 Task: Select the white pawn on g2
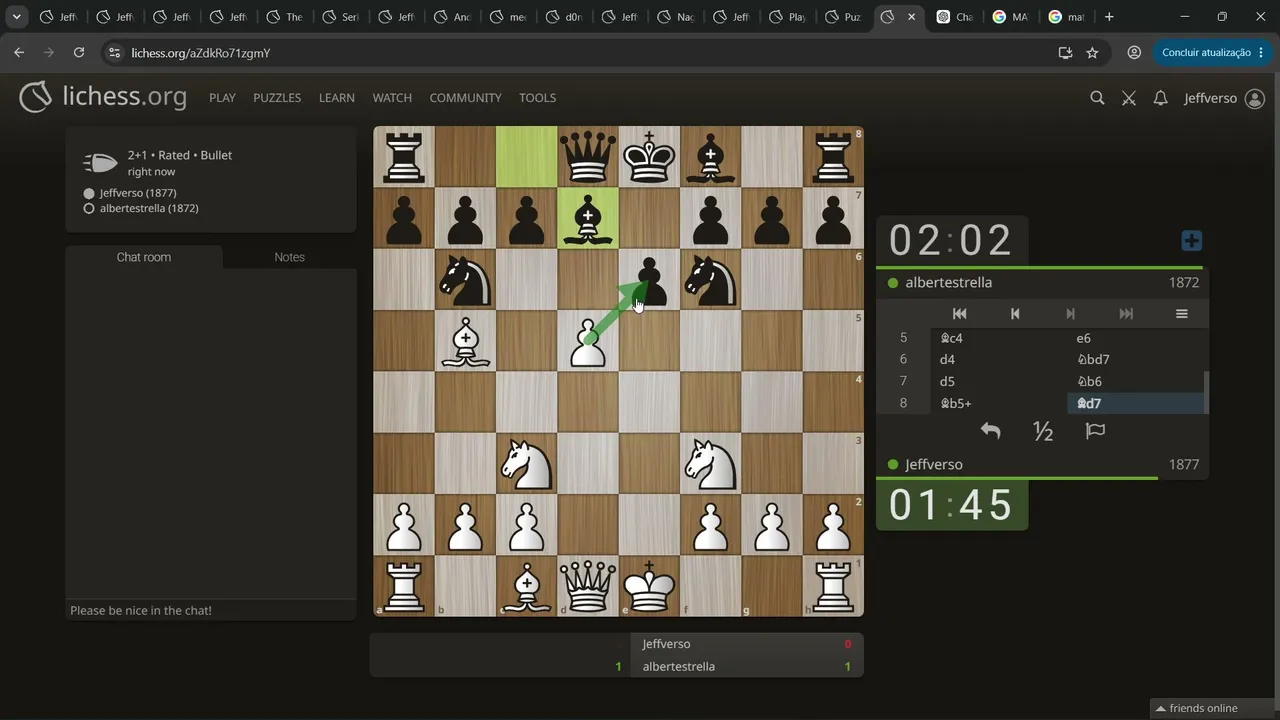click(772, 525)
